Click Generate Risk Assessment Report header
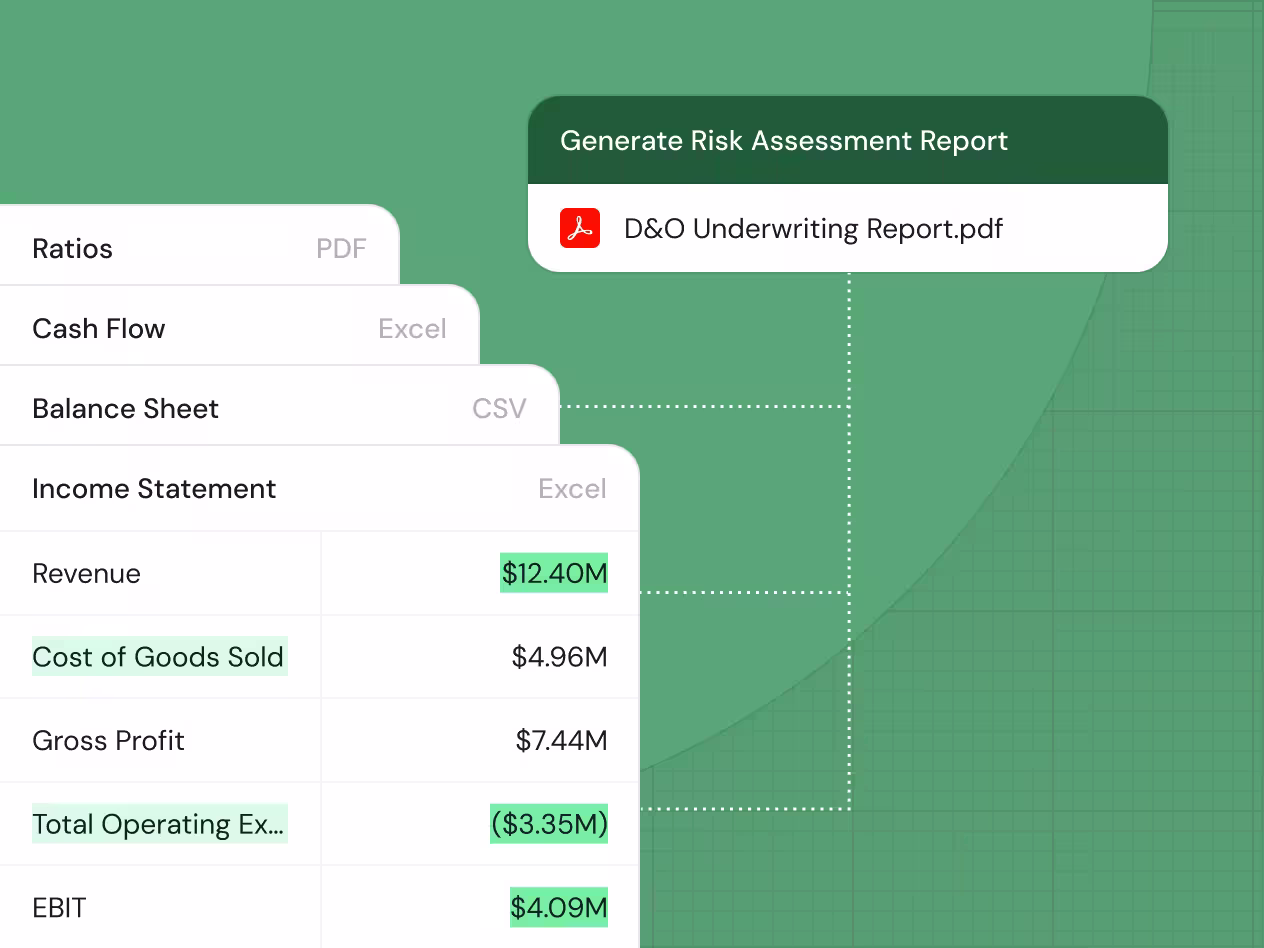The width and height of the screenshot is (1264, 948). click(x=848, y=140)
